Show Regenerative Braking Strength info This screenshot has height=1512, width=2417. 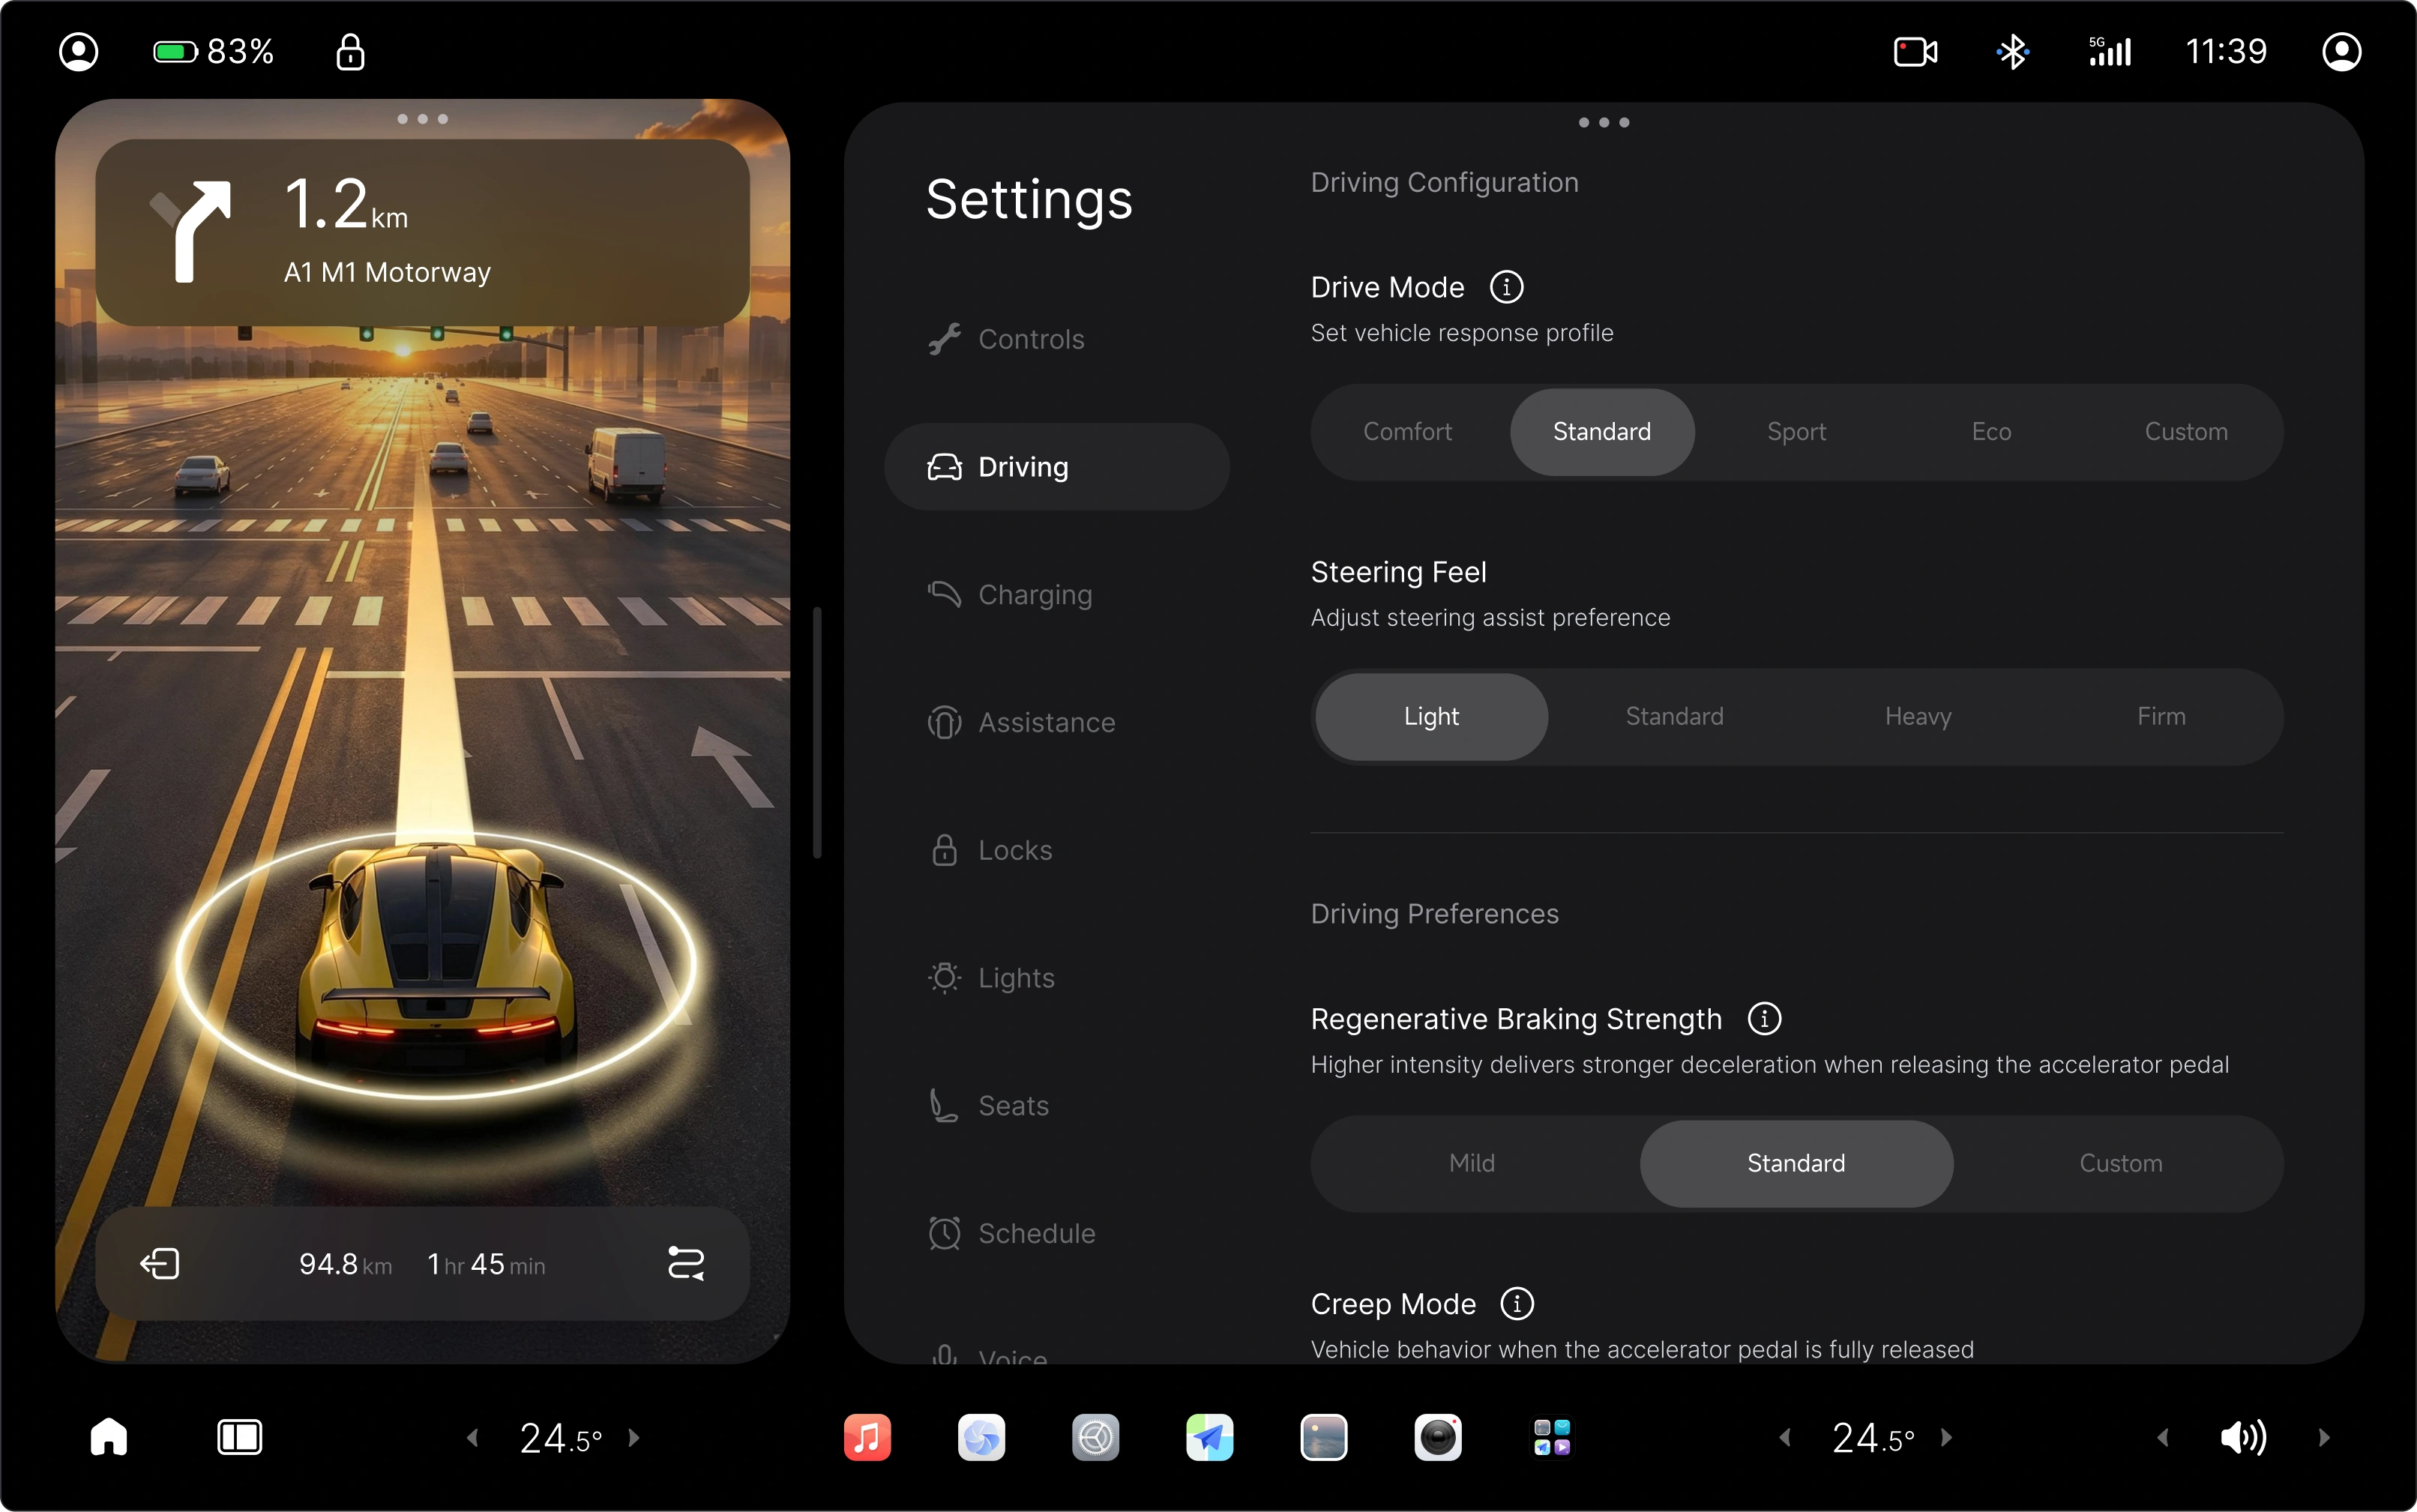(x=1765, y=1019)
